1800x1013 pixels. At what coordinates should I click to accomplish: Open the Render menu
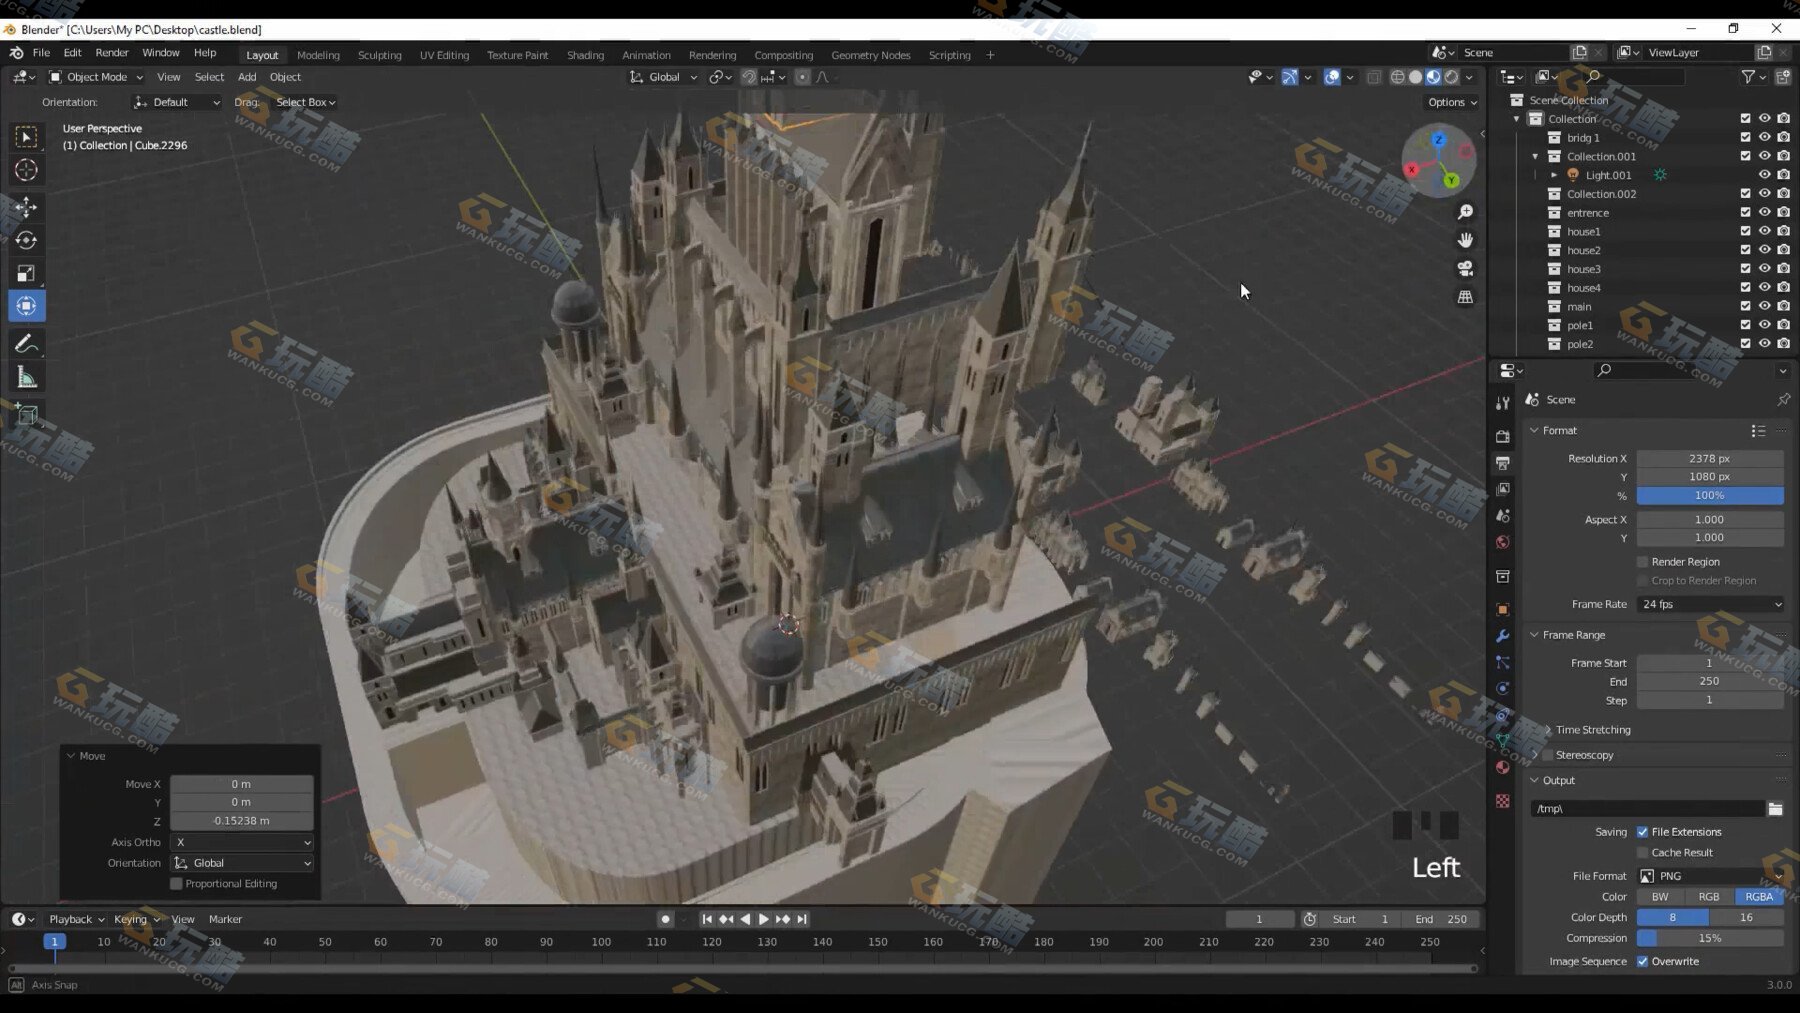click(x=112, y=53)
